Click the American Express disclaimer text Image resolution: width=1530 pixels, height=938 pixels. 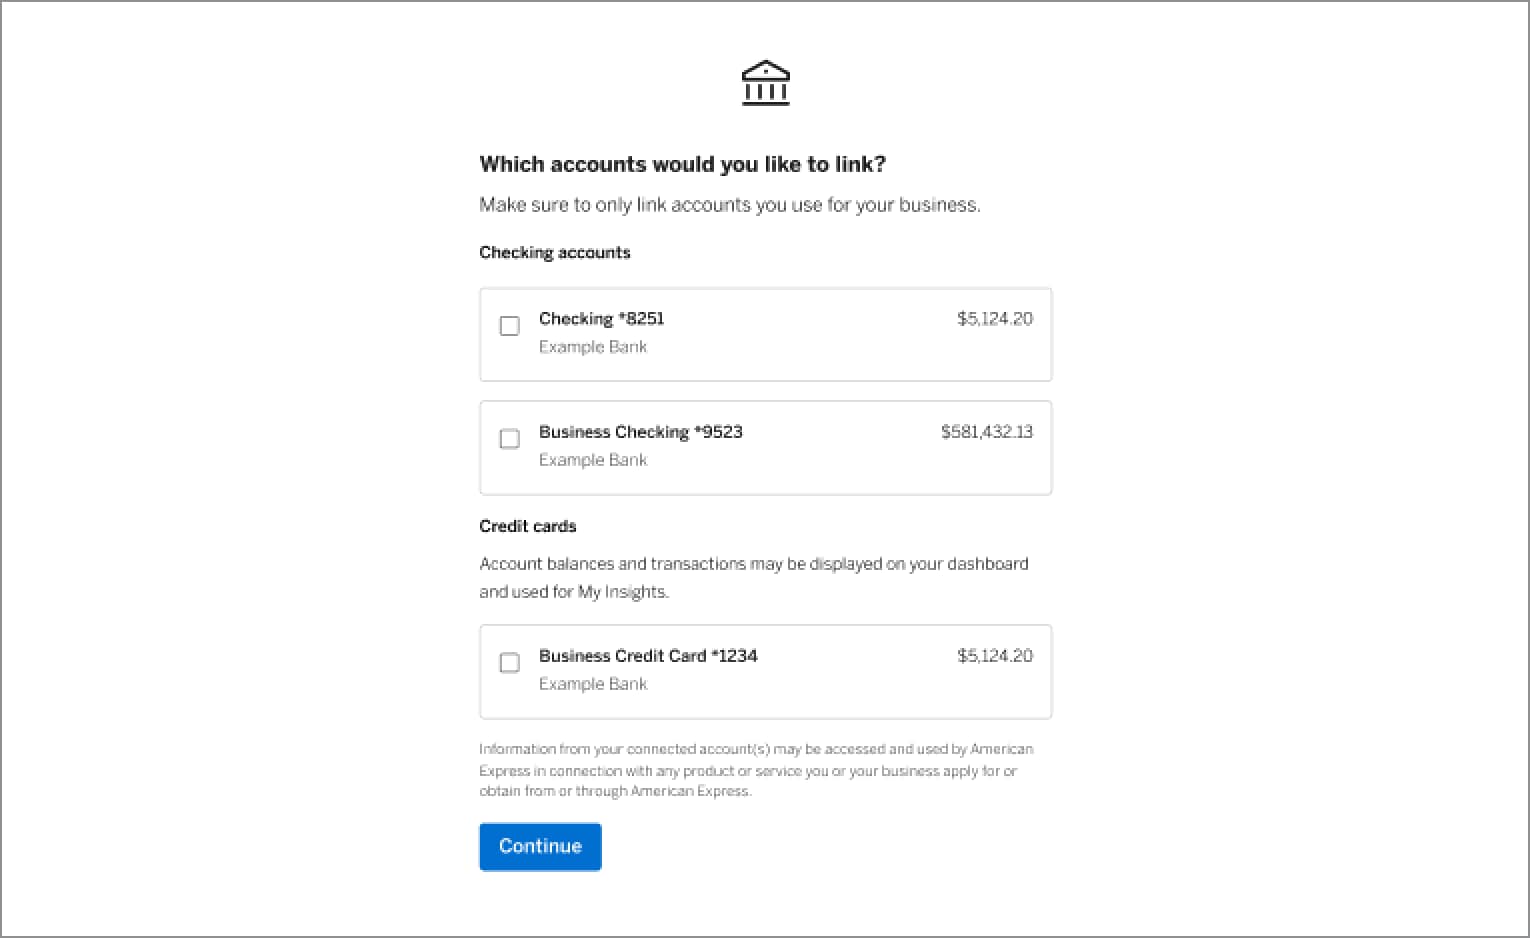[x=756, y=770]
